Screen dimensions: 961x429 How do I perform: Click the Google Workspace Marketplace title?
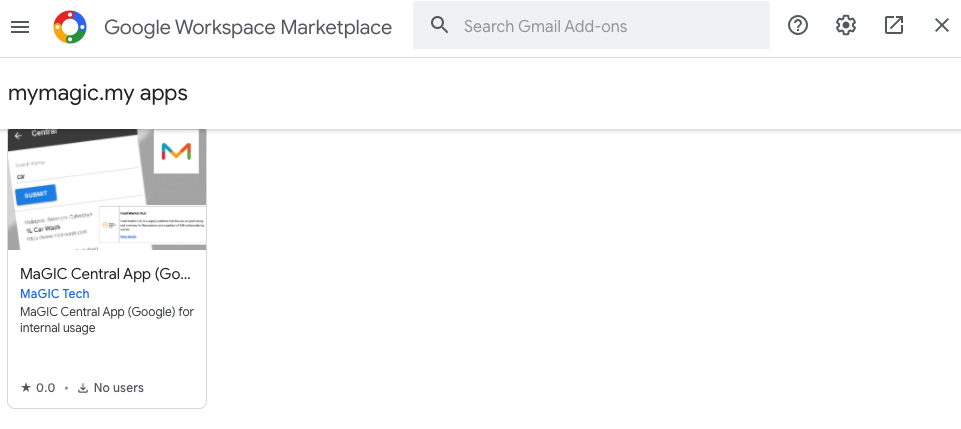[x=248, y=27]
